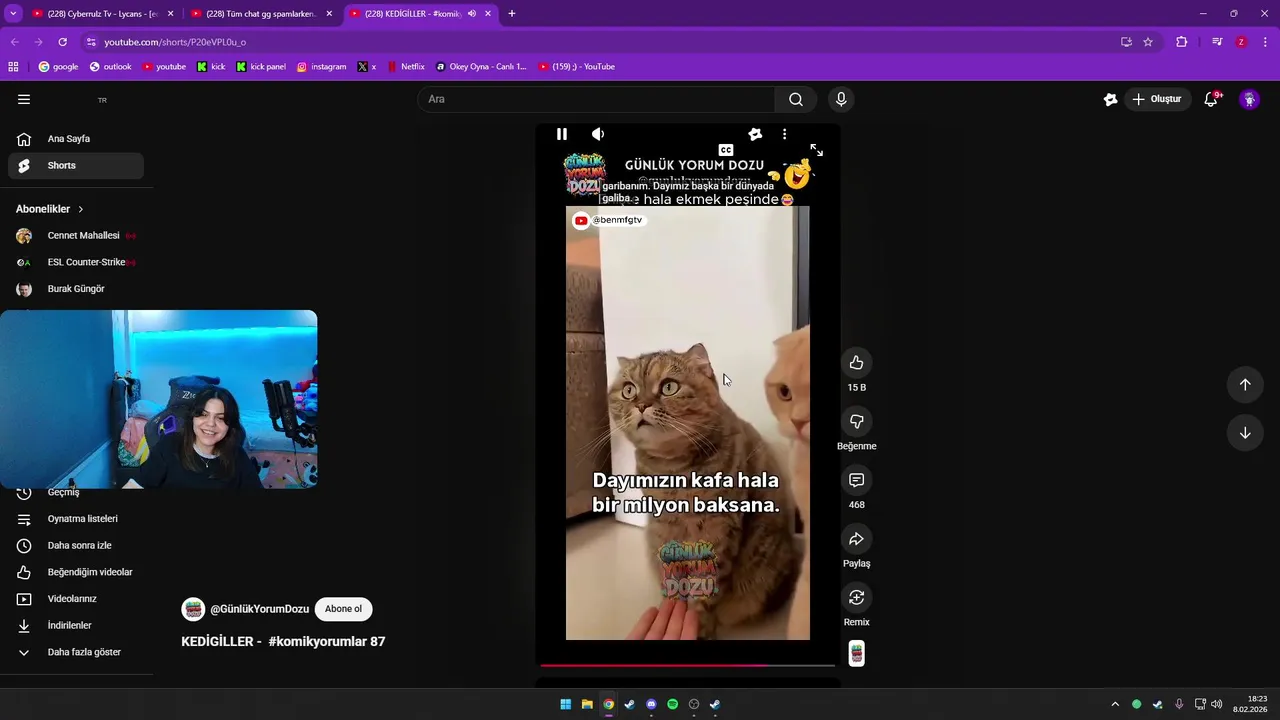Image resolution: width=1280 pixels, height=720 pixels.
Task: Open YouTube notifications bell
Action: (1211, 99)
